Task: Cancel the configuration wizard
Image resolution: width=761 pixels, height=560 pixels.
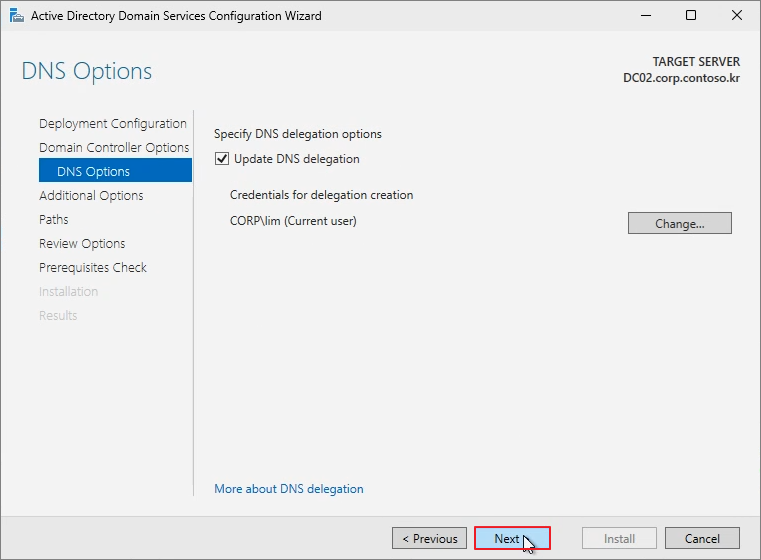Action: point(702,538)
